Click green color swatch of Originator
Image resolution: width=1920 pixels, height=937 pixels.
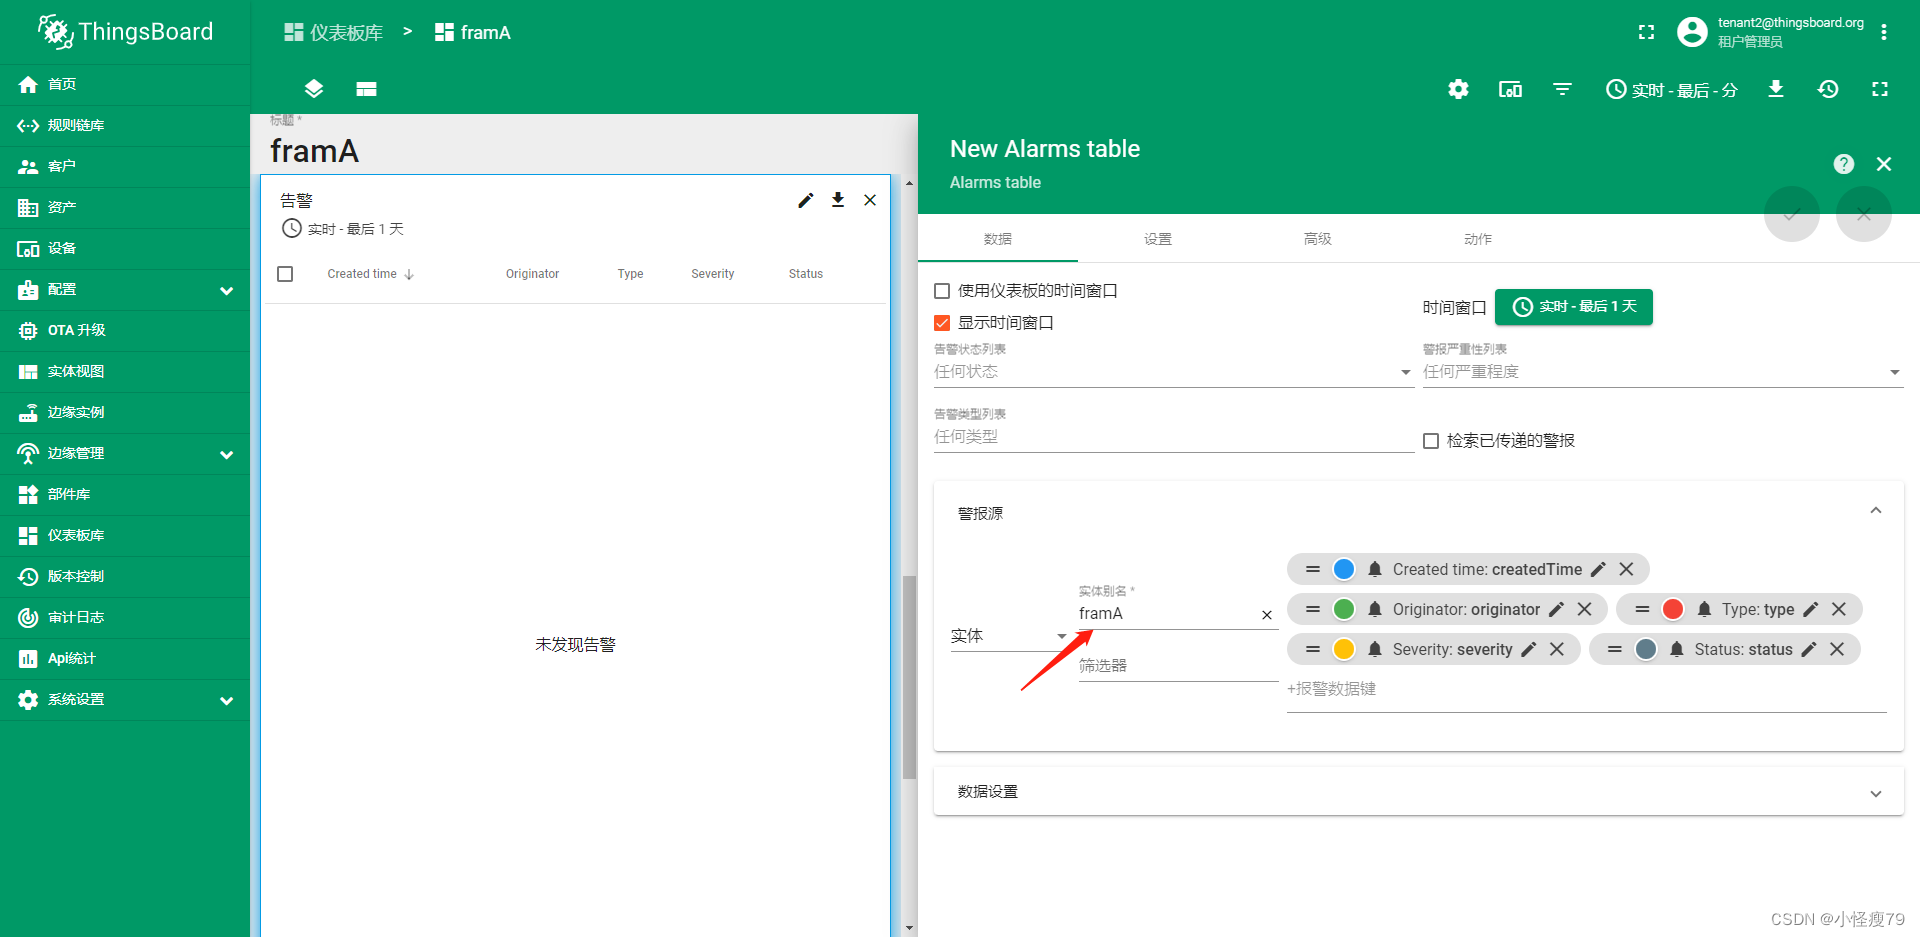pos(1344,609)
